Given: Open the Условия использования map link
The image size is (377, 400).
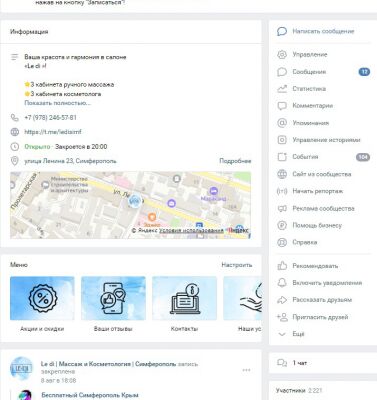Looking at the screenshot, I should [191, 230].
